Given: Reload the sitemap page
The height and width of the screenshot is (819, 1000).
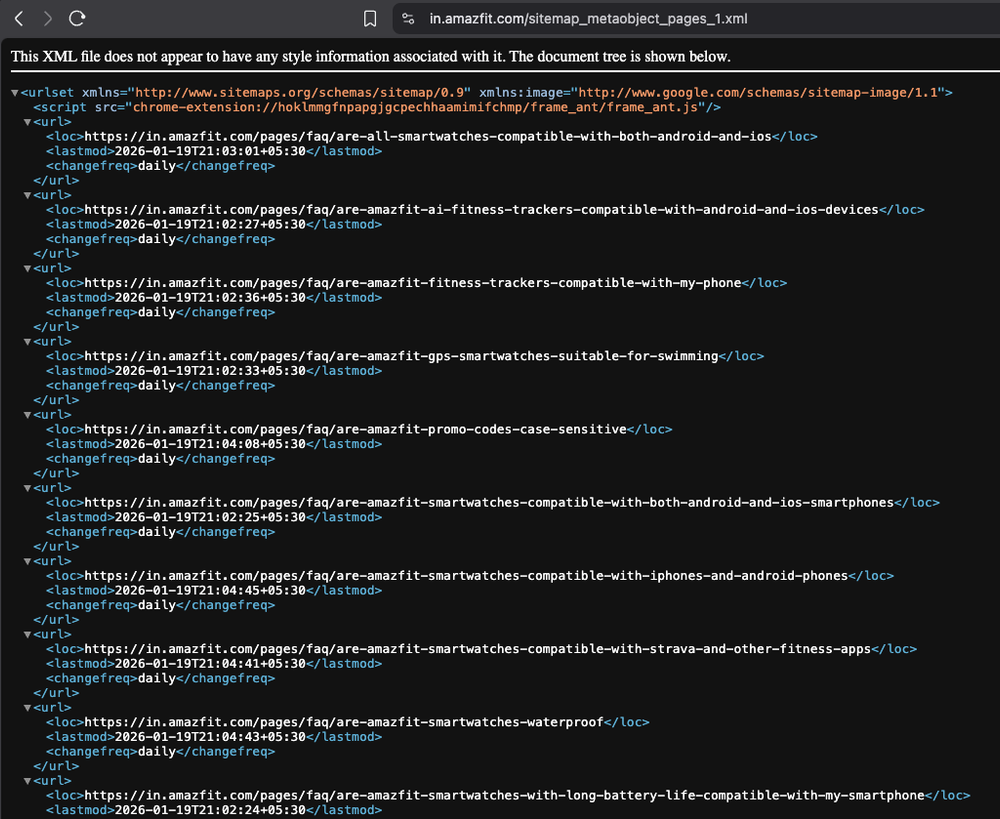Looking at the screenshot, I should coord(77,18).
